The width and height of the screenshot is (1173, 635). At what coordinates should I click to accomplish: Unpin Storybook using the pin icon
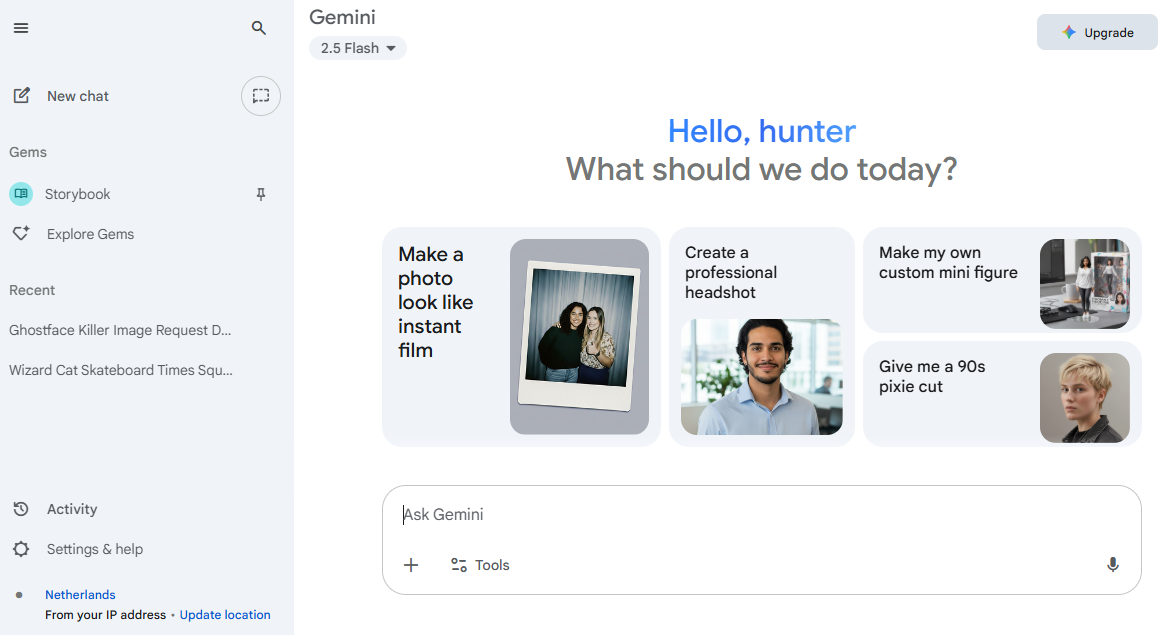pos(261,194)
